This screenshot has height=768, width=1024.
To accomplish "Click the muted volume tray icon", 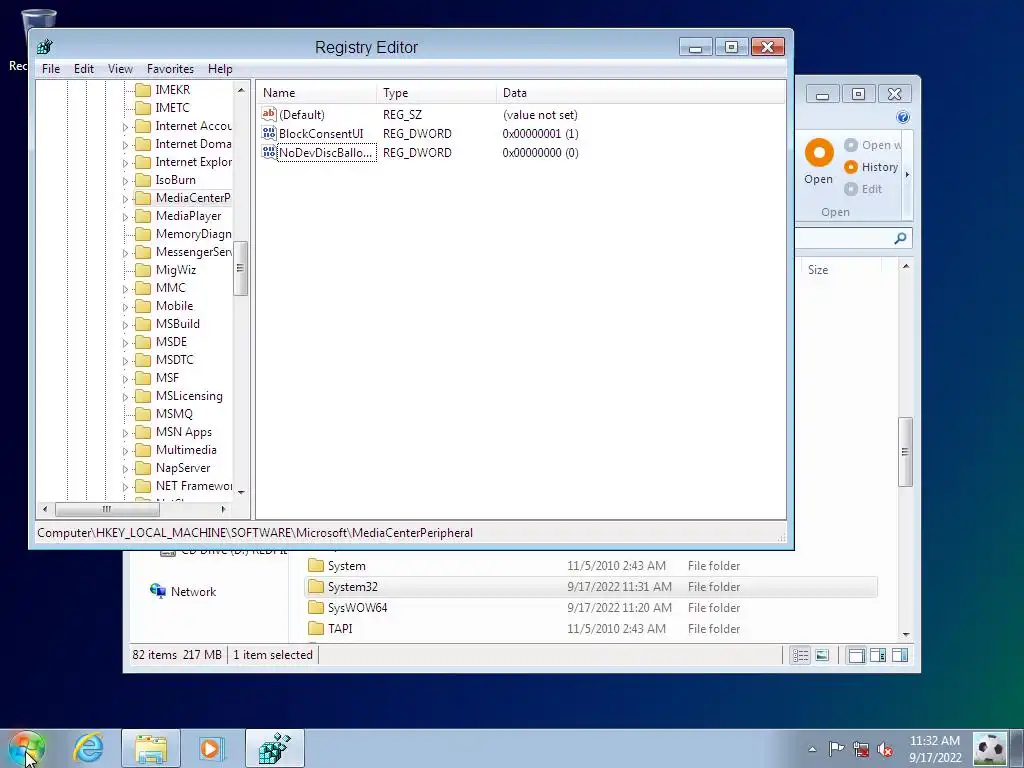I will pos(885,749).
